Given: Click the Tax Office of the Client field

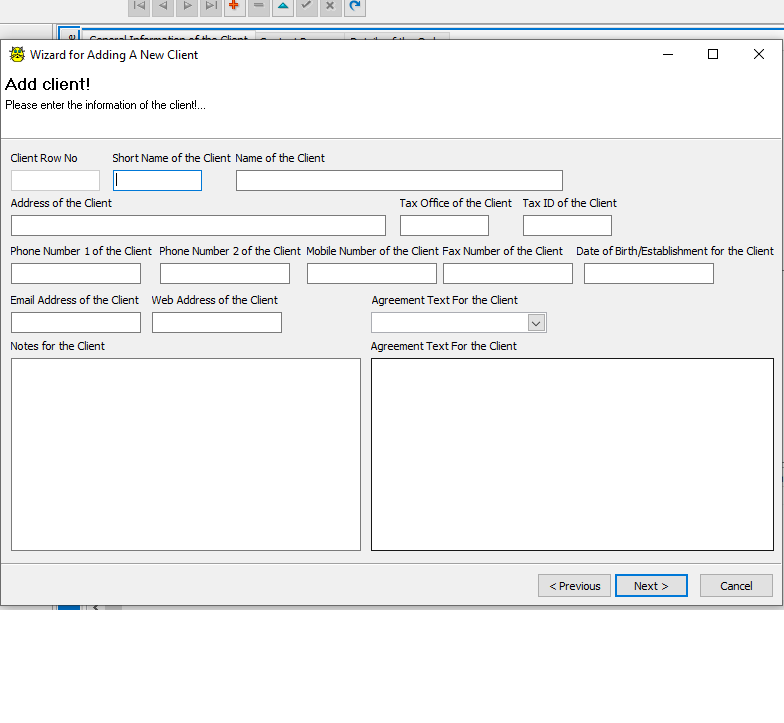Looking at the screenshot, I should click(444, 226).
